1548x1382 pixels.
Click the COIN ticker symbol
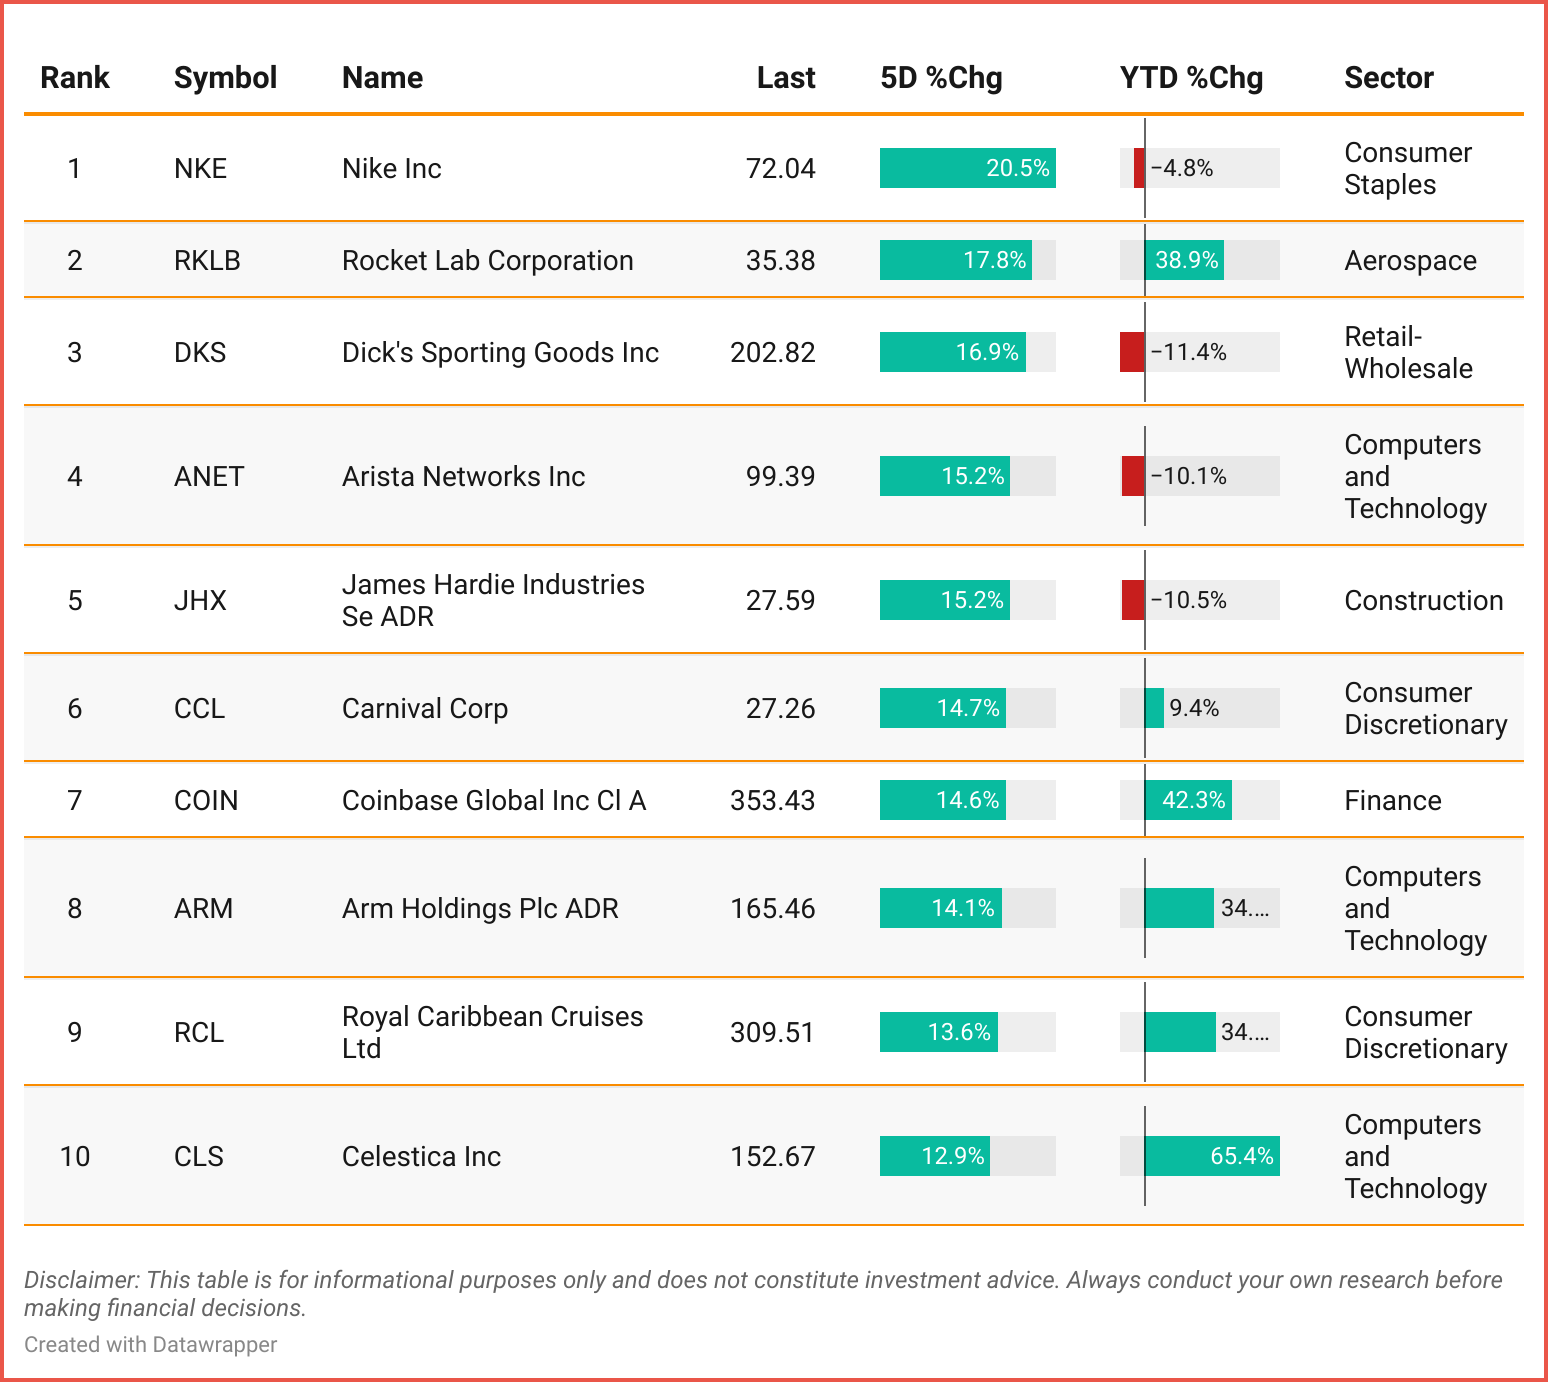click(x=206, y=800)
